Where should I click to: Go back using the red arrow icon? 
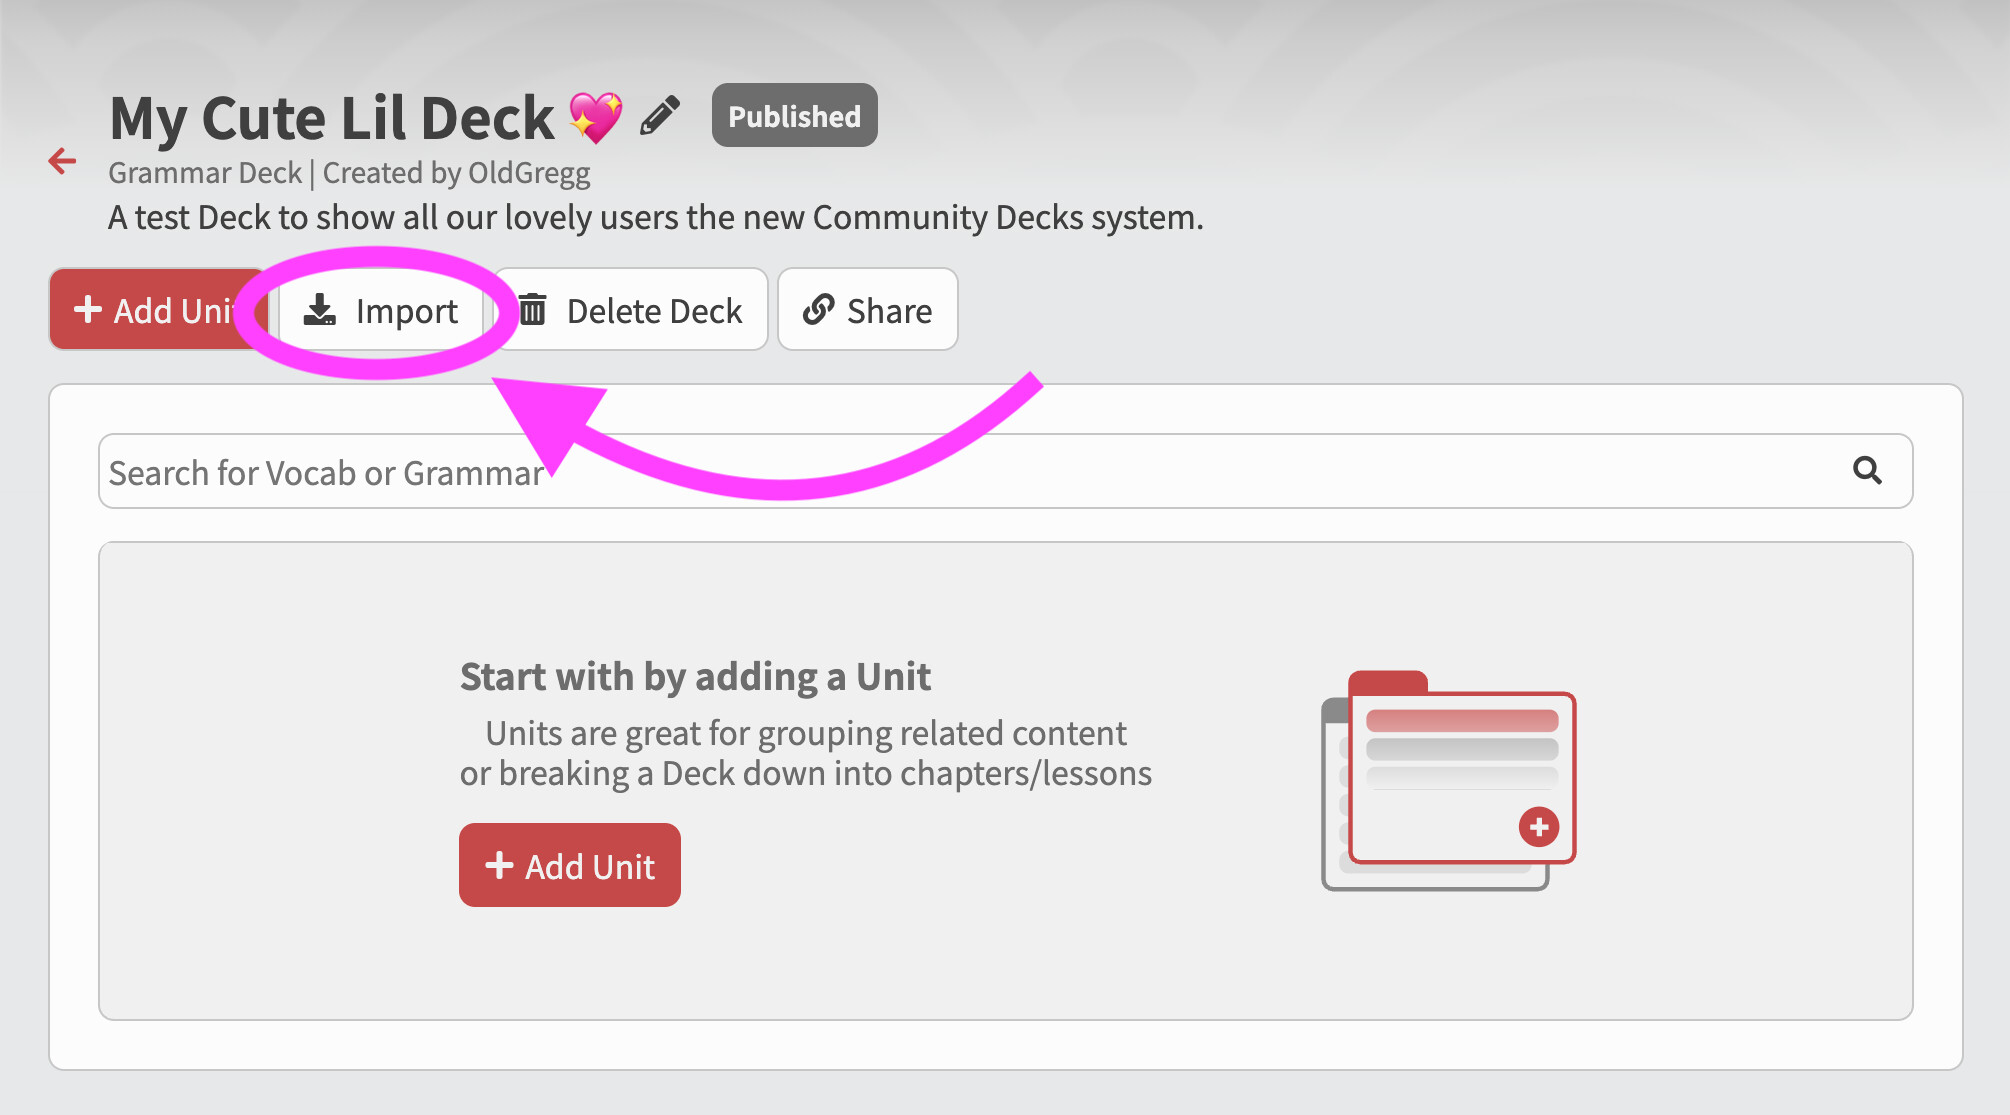(x=62, y=160)
